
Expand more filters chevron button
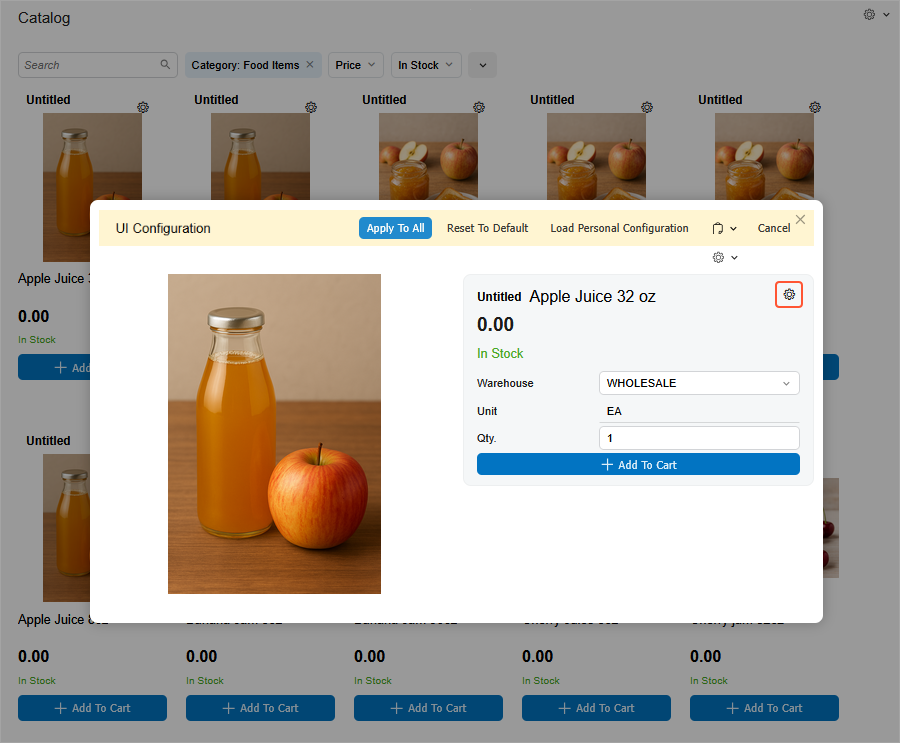coord(483,65)
